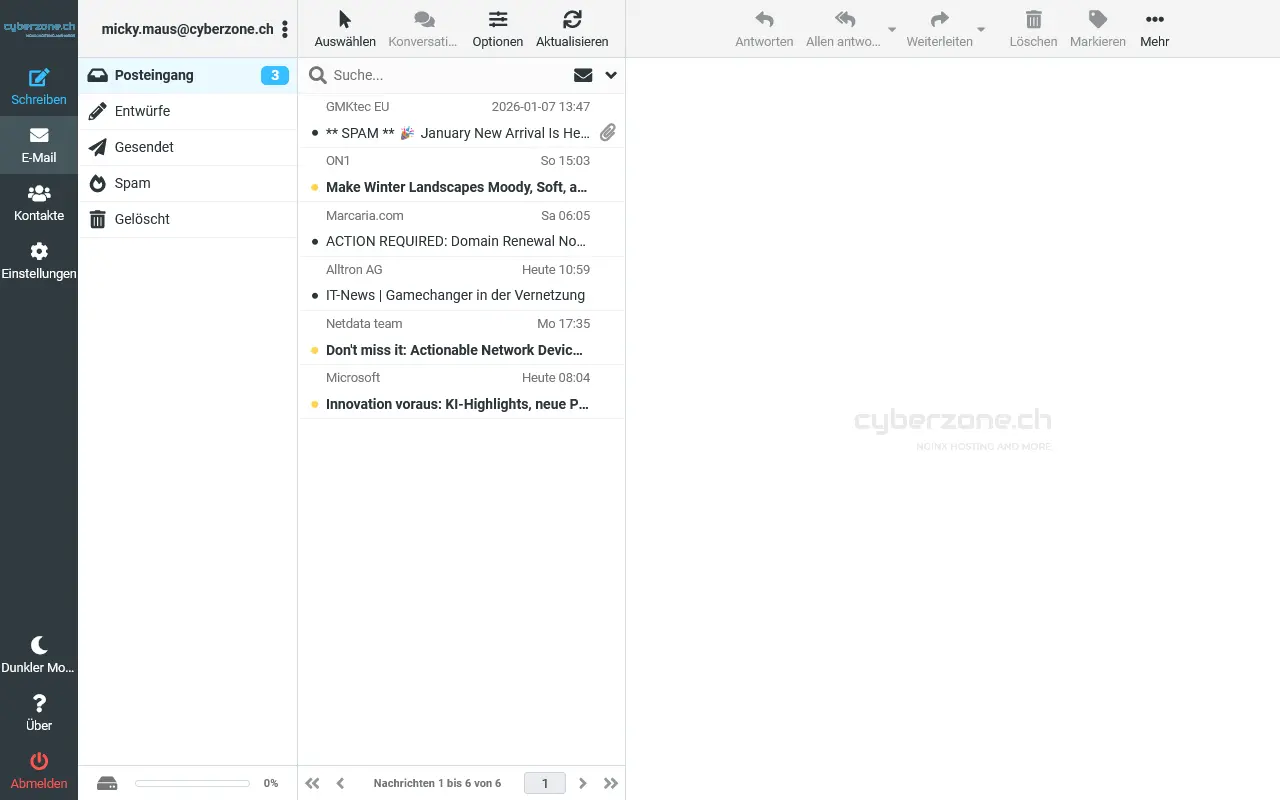
Task: Click the Abmelden power icon
Action: (39, 762)
